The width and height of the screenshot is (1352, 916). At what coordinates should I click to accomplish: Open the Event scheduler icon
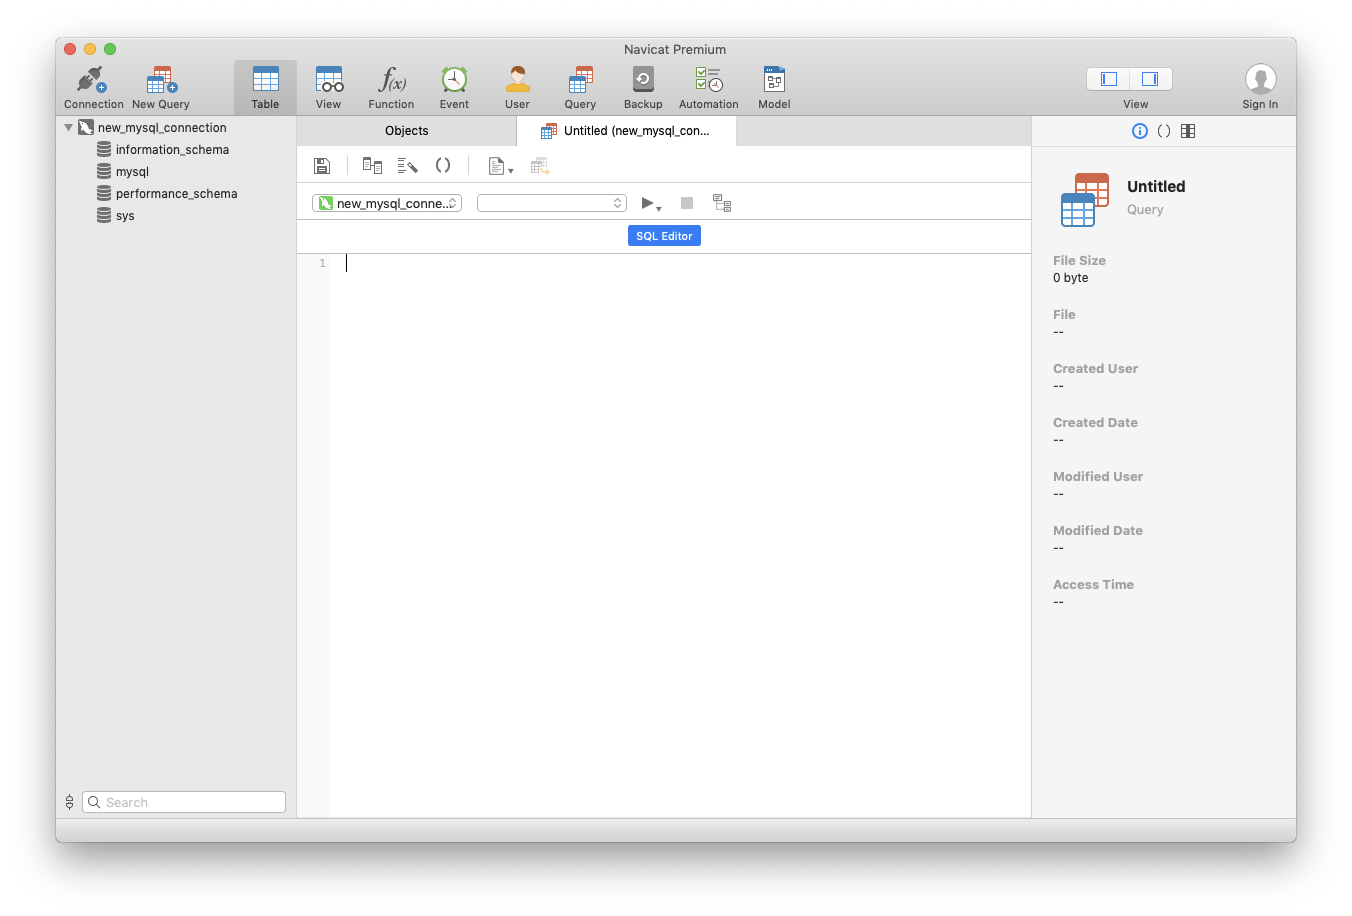pyautogui.click(x=454, y=88)
